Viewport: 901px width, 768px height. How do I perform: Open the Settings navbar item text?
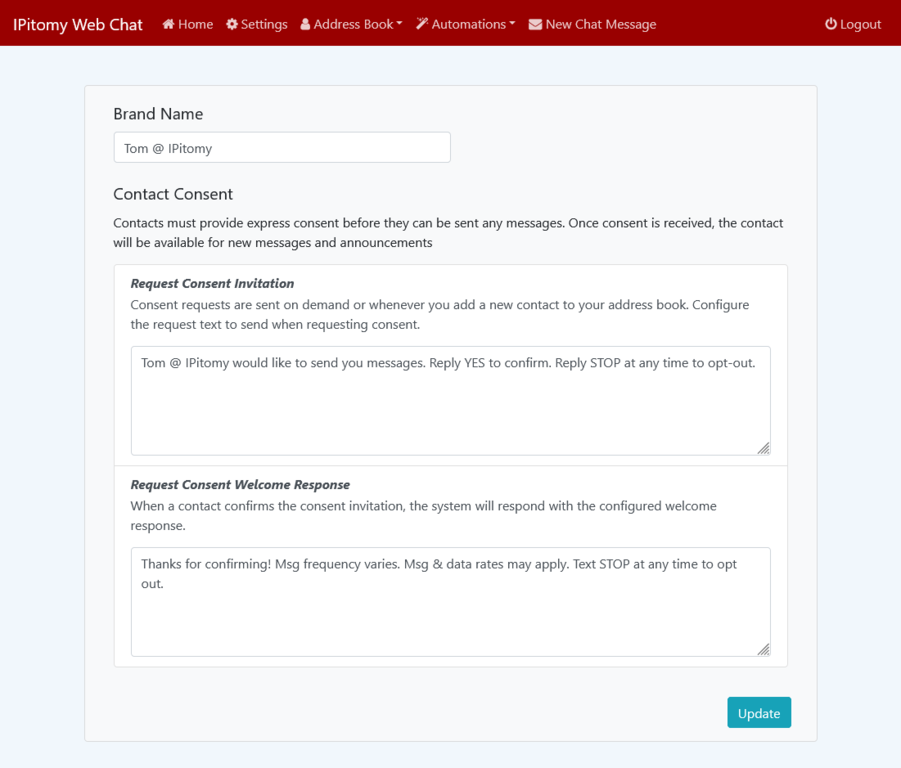click(x=264, y=24)
